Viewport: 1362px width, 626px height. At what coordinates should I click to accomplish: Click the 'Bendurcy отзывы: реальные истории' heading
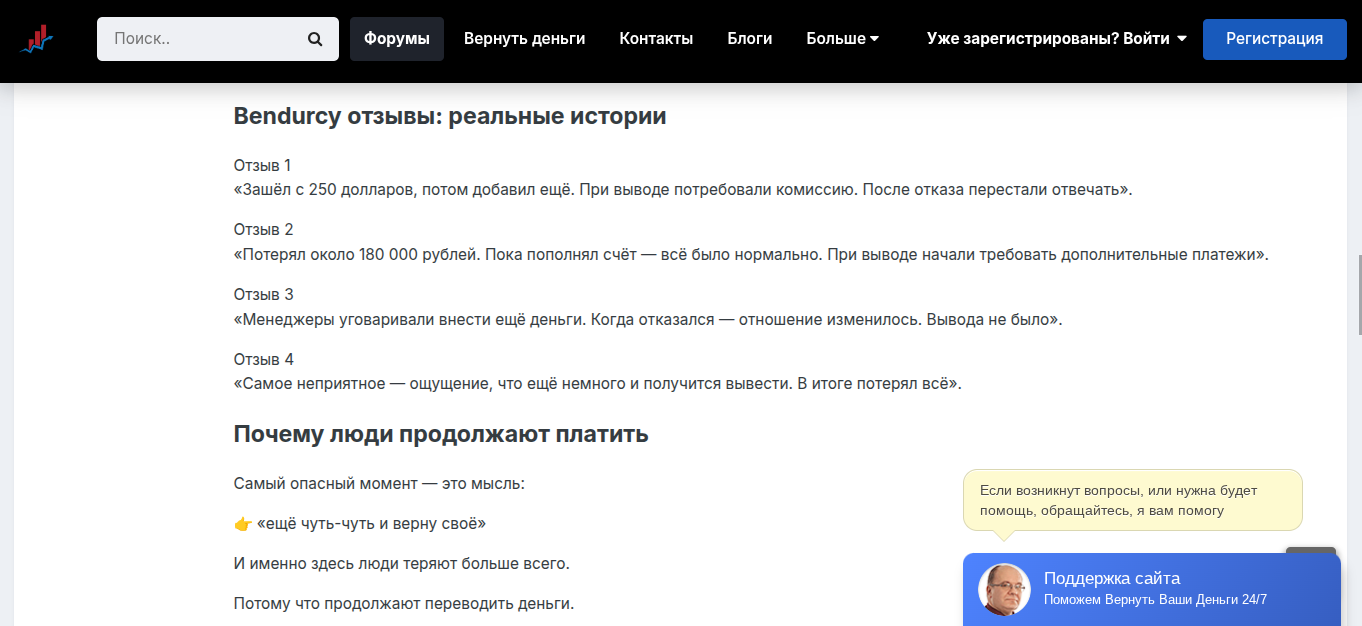[x=450, y=116]
